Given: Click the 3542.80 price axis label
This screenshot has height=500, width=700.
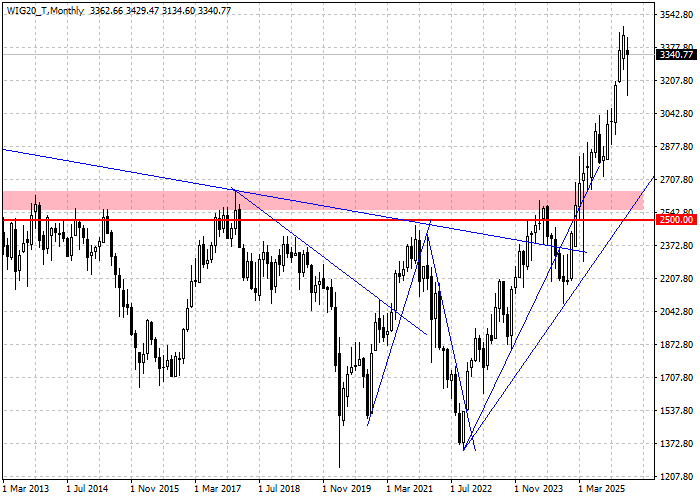Looking at the screenshot, I should pos(676,15).
